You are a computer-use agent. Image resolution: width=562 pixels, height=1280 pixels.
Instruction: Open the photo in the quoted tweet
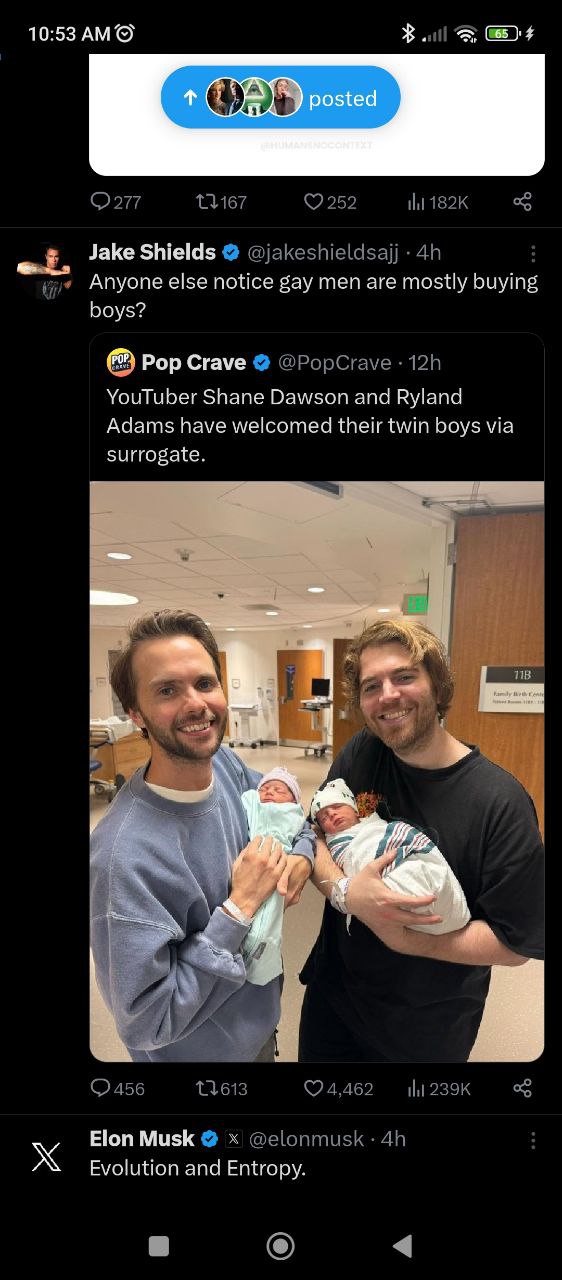click(317, 771)
